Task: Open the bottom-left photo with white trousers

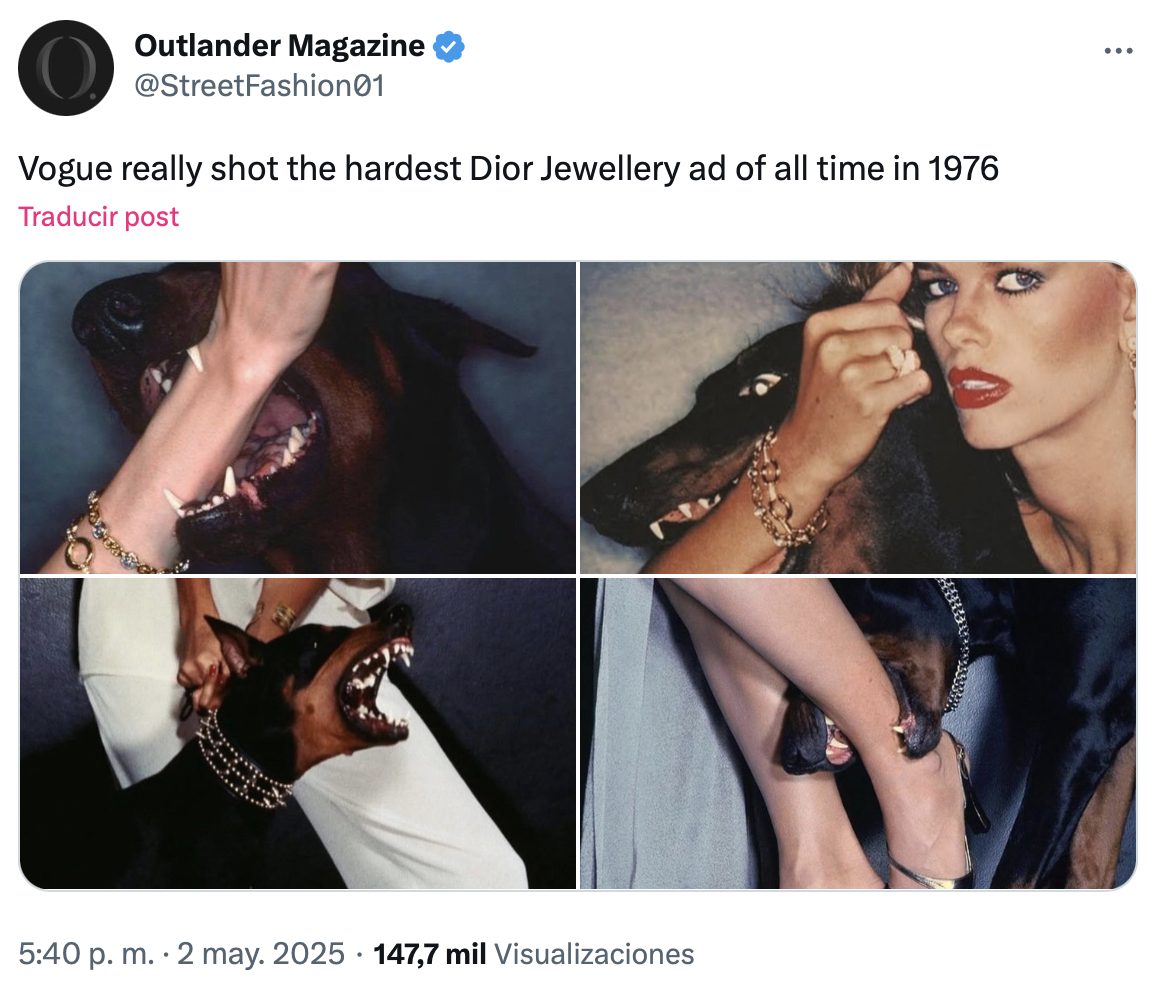Action: pos(298,733)
